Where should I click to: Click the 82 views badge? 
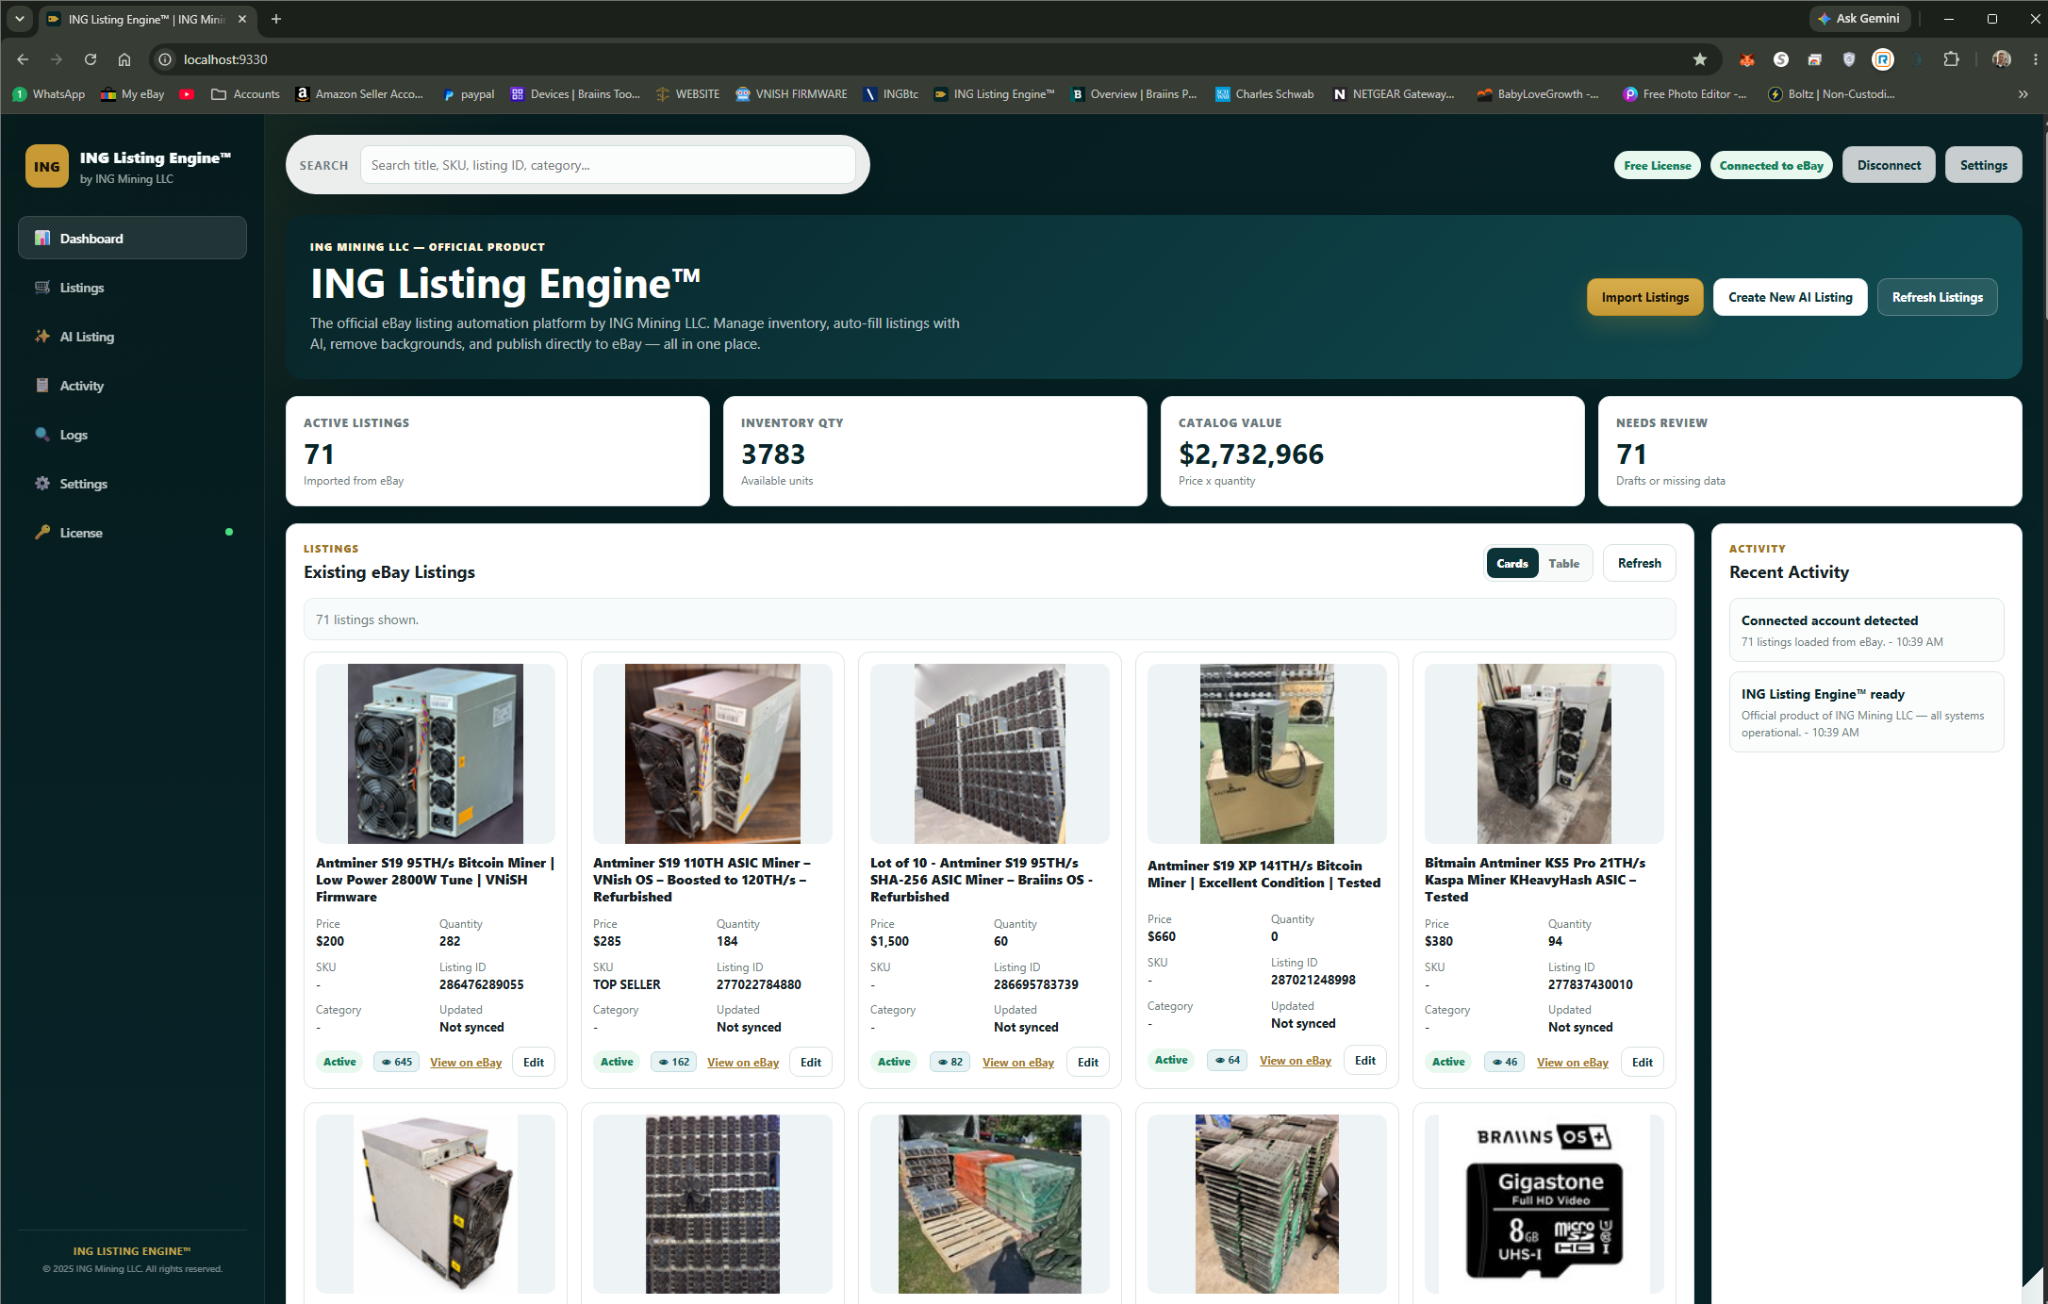[950, 1062]
